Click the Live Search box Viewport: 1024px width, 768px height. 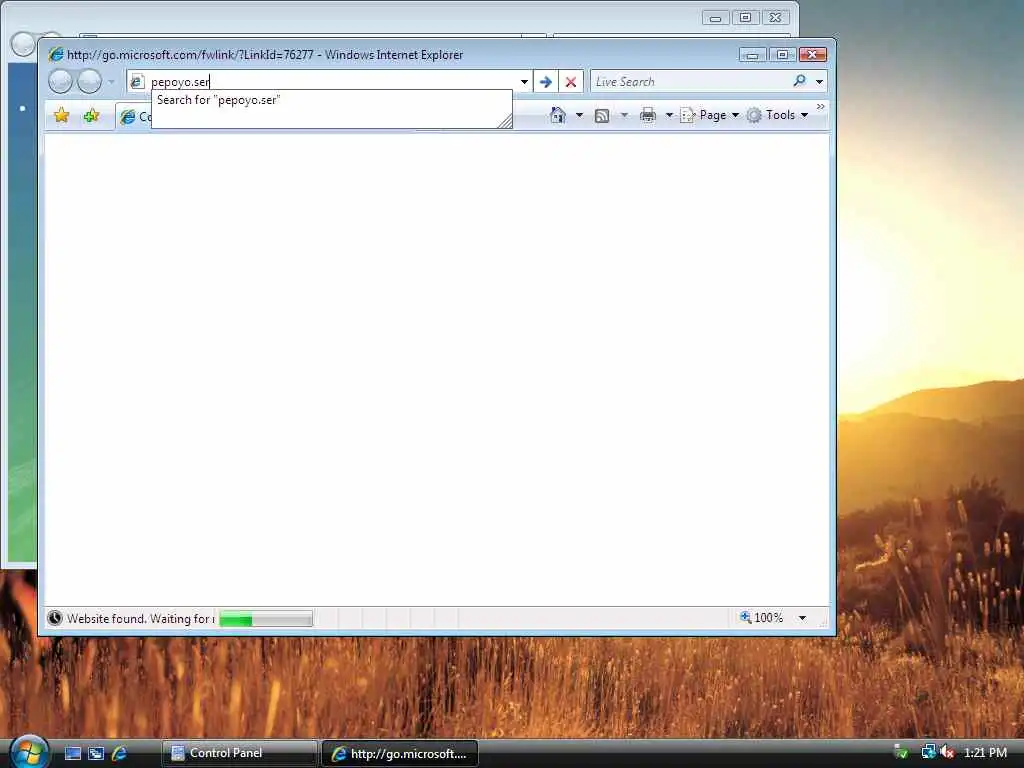tap(690, 82)
